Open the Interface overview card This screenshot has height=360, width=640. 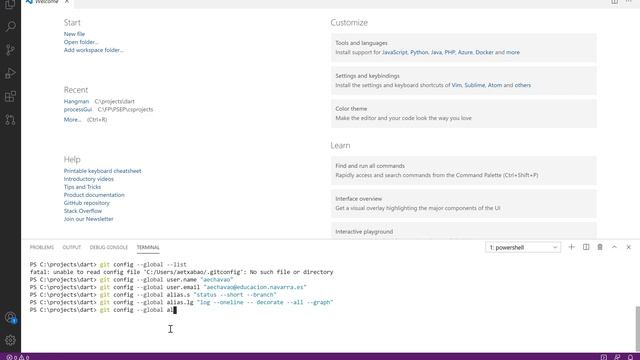click(x=464, y=203)
